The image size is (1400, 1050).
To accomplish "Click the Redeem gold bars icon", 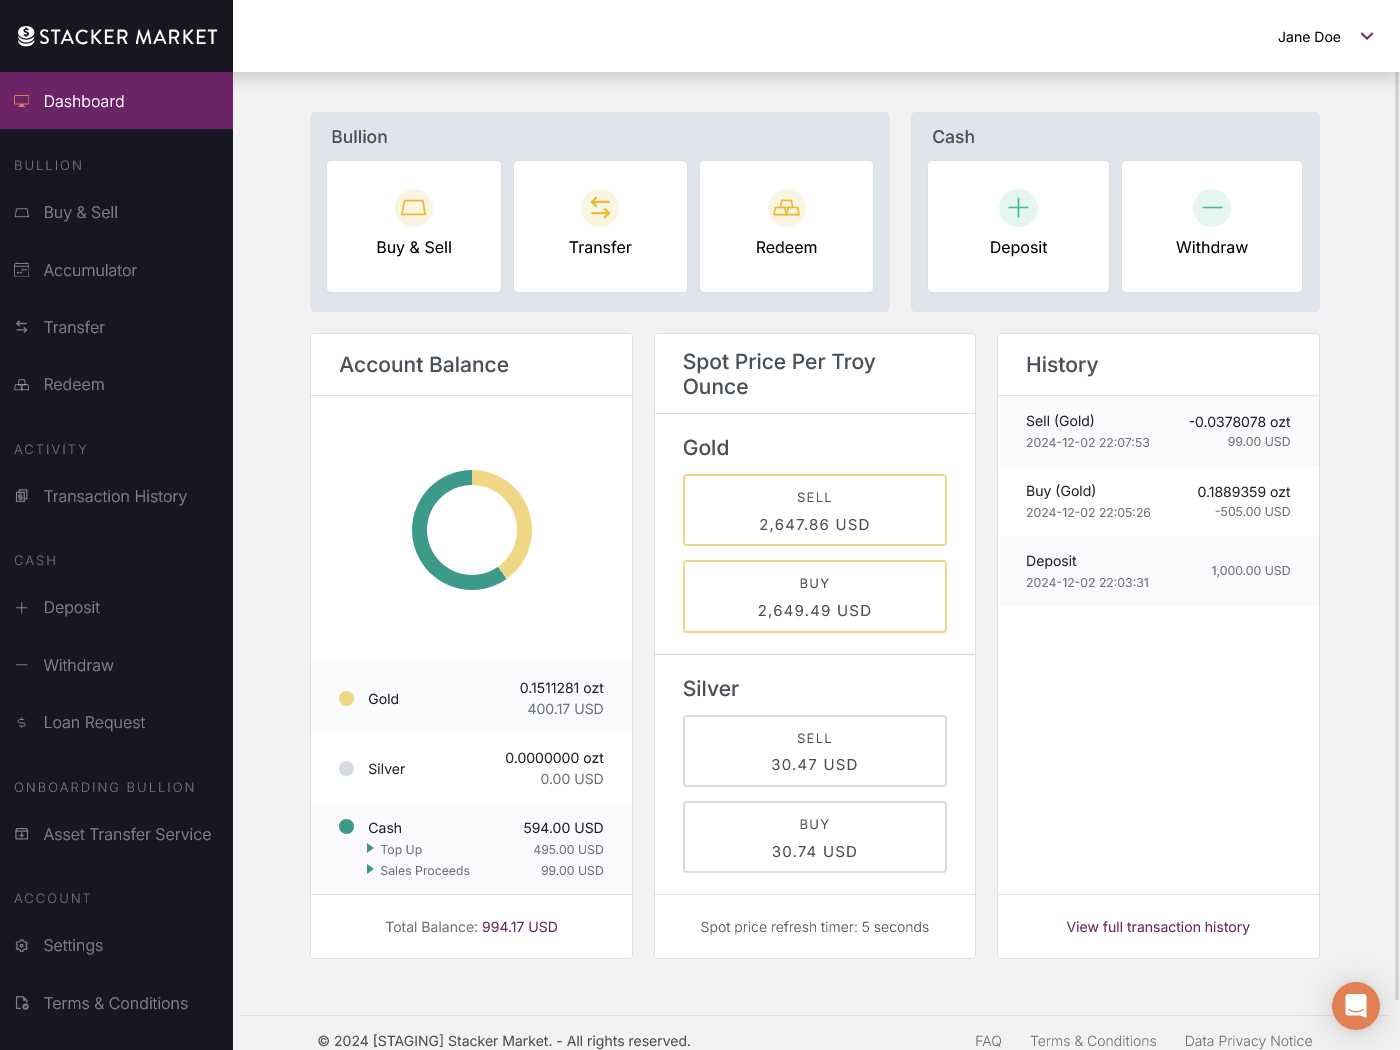I will pos(786,208).
